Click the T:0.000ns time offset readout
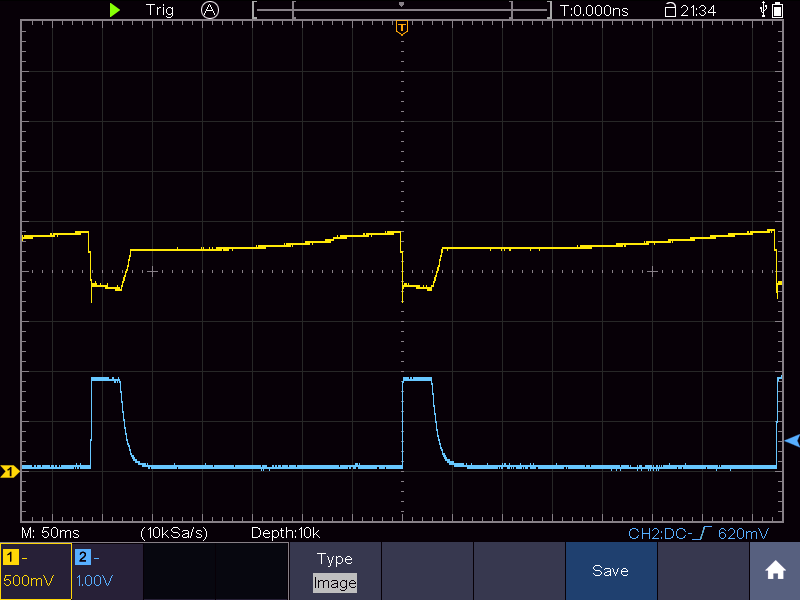Image resolution: width=800 pixels, height=600 pixels. tap(594, 10)
